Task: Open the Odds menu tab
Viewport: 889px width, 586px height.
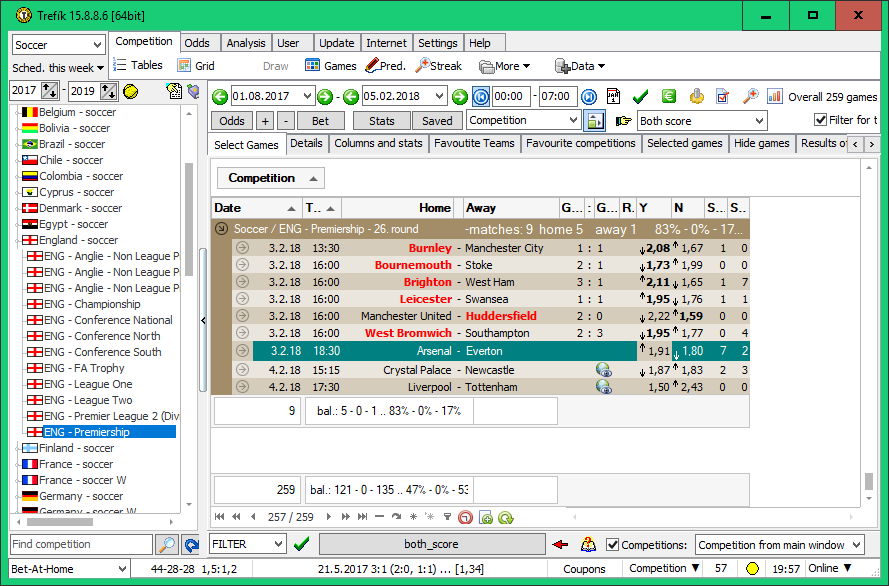Action: pos(197,43)
